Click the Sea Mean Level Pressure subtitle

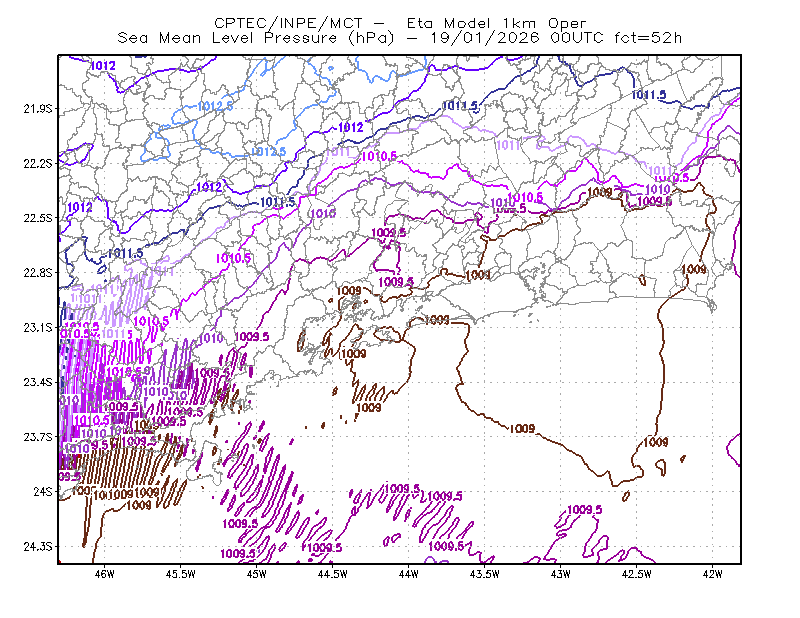[x=399, y=38]
